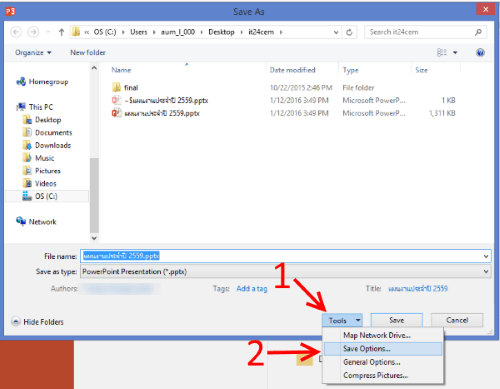Click the Documents folder icon
The height and width of the screenshot is (389, 500).
click(27, 132)
